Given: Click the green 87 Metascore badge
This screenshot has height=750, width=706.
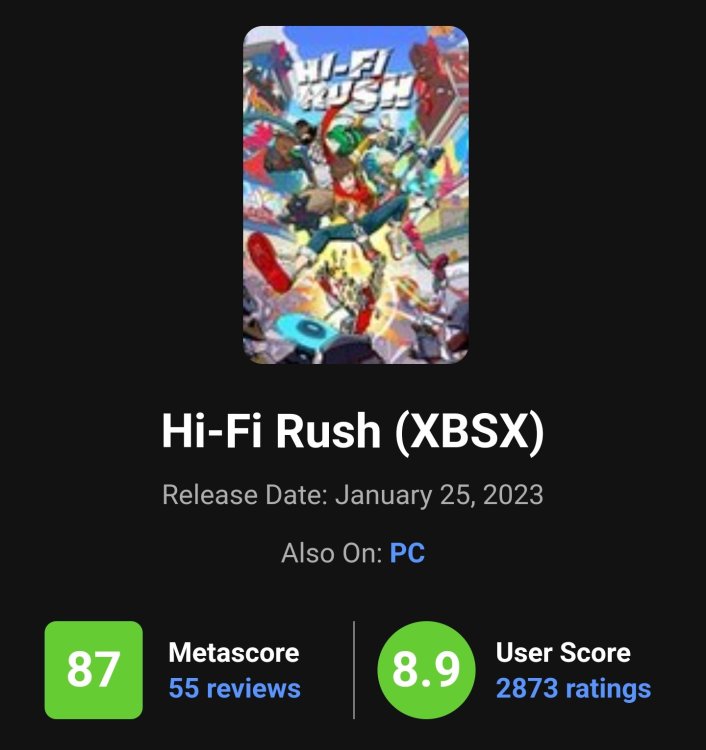Looking at the screenshot, I should pyautogui.click(x=93, y=670).
